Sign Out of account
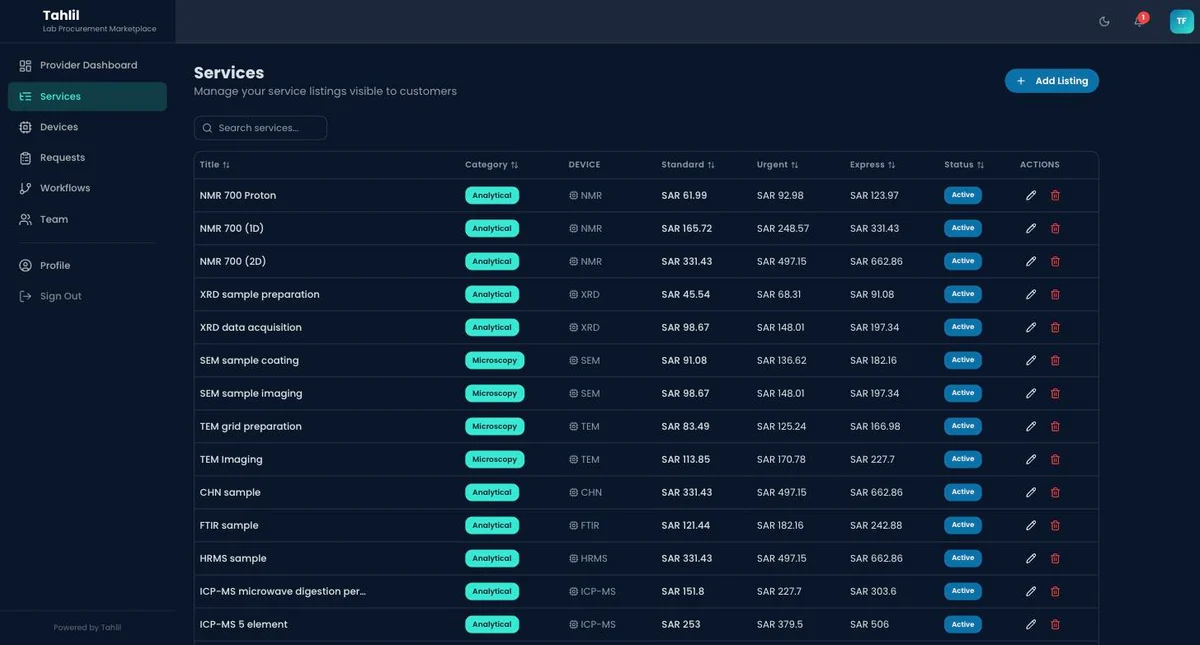Image resolution: width=1200 pixels, height=645 pixels. coord(87,296)
